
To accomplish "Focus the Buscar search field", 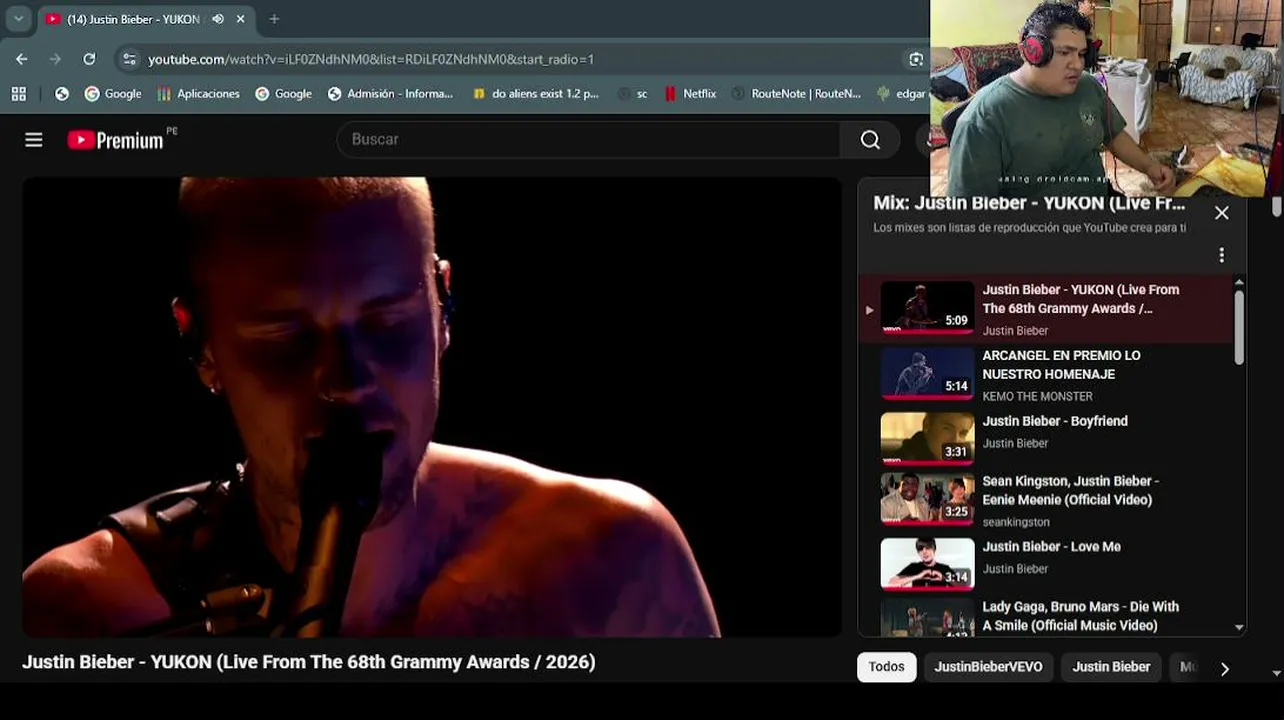I will [x=588, y=140].
